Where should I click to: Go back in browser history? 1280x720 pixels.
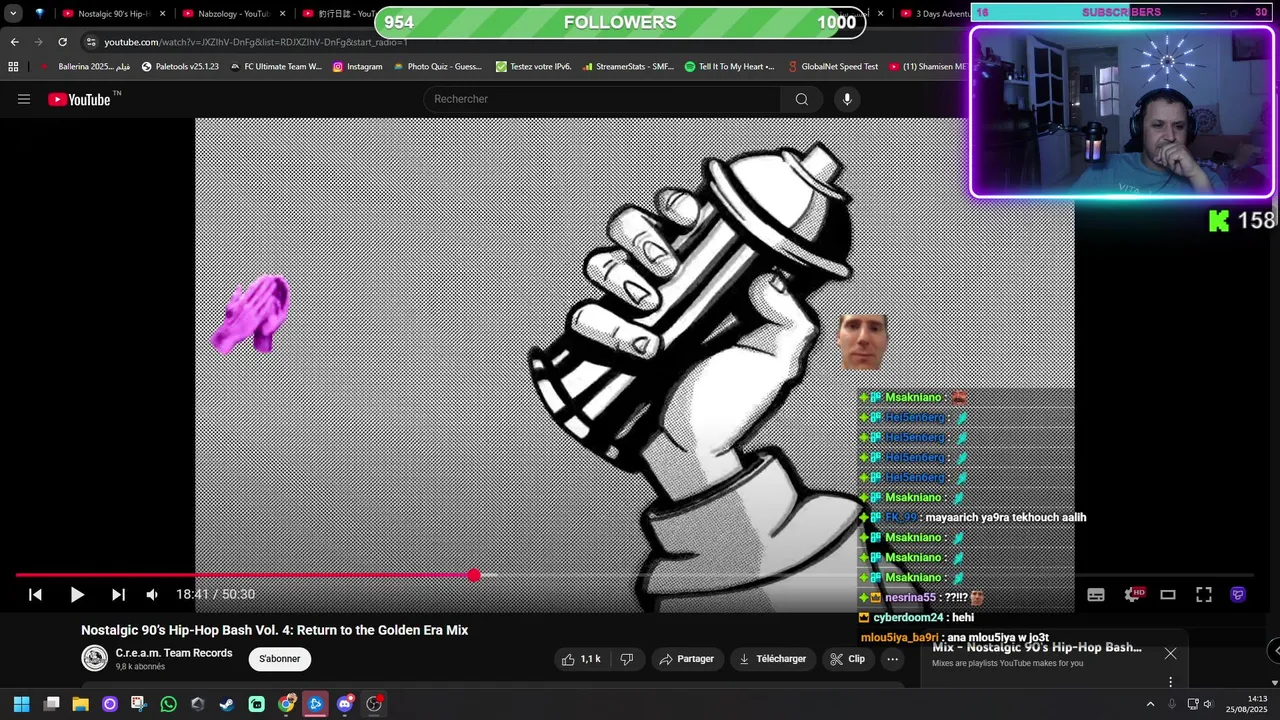pos(14,42)
